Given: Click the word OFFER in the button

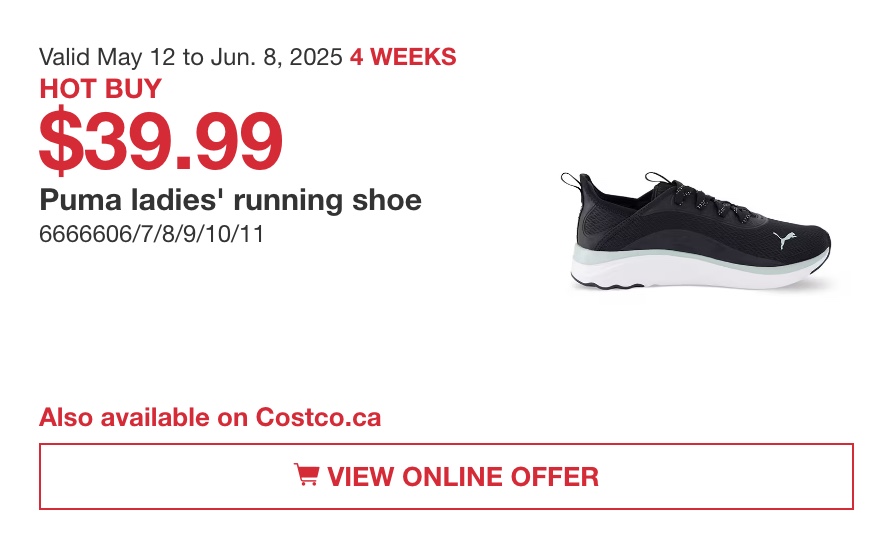Looking at the screenshot, I should coord(554,476).
